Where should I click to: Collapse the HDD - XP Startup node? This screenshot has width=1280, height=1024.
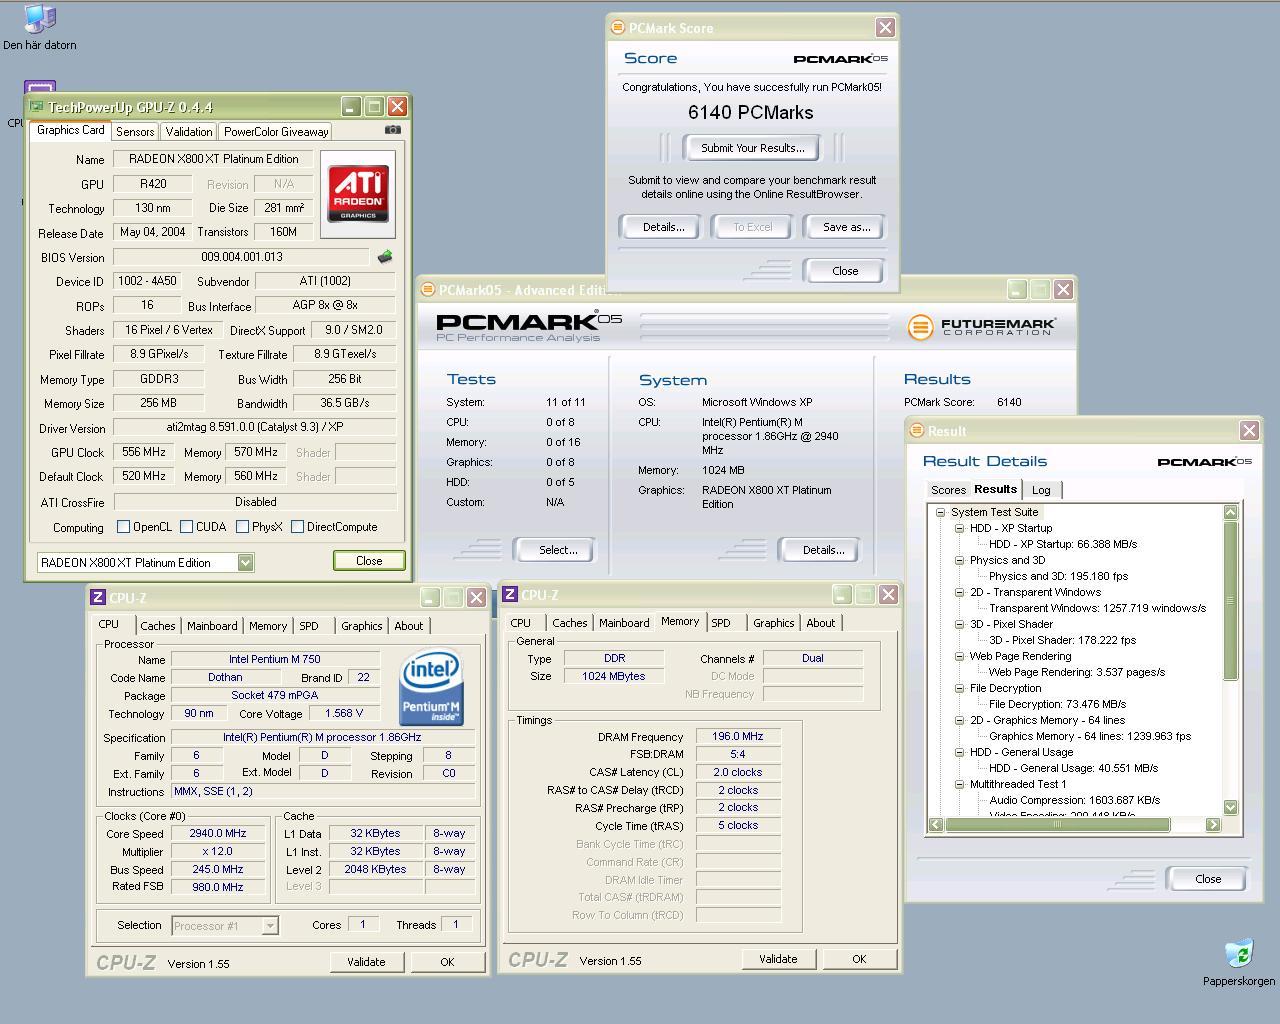[x=958, y=528]
